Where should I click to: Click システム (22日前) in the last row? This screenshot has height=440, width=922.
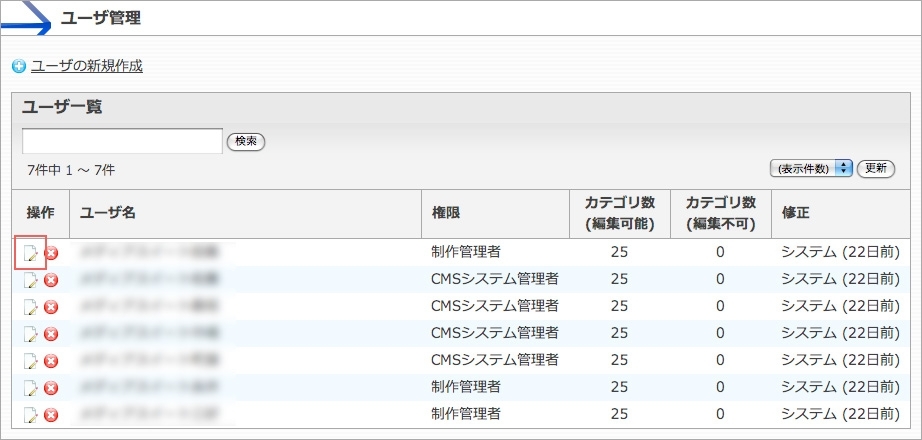click(x=841, y=414)
